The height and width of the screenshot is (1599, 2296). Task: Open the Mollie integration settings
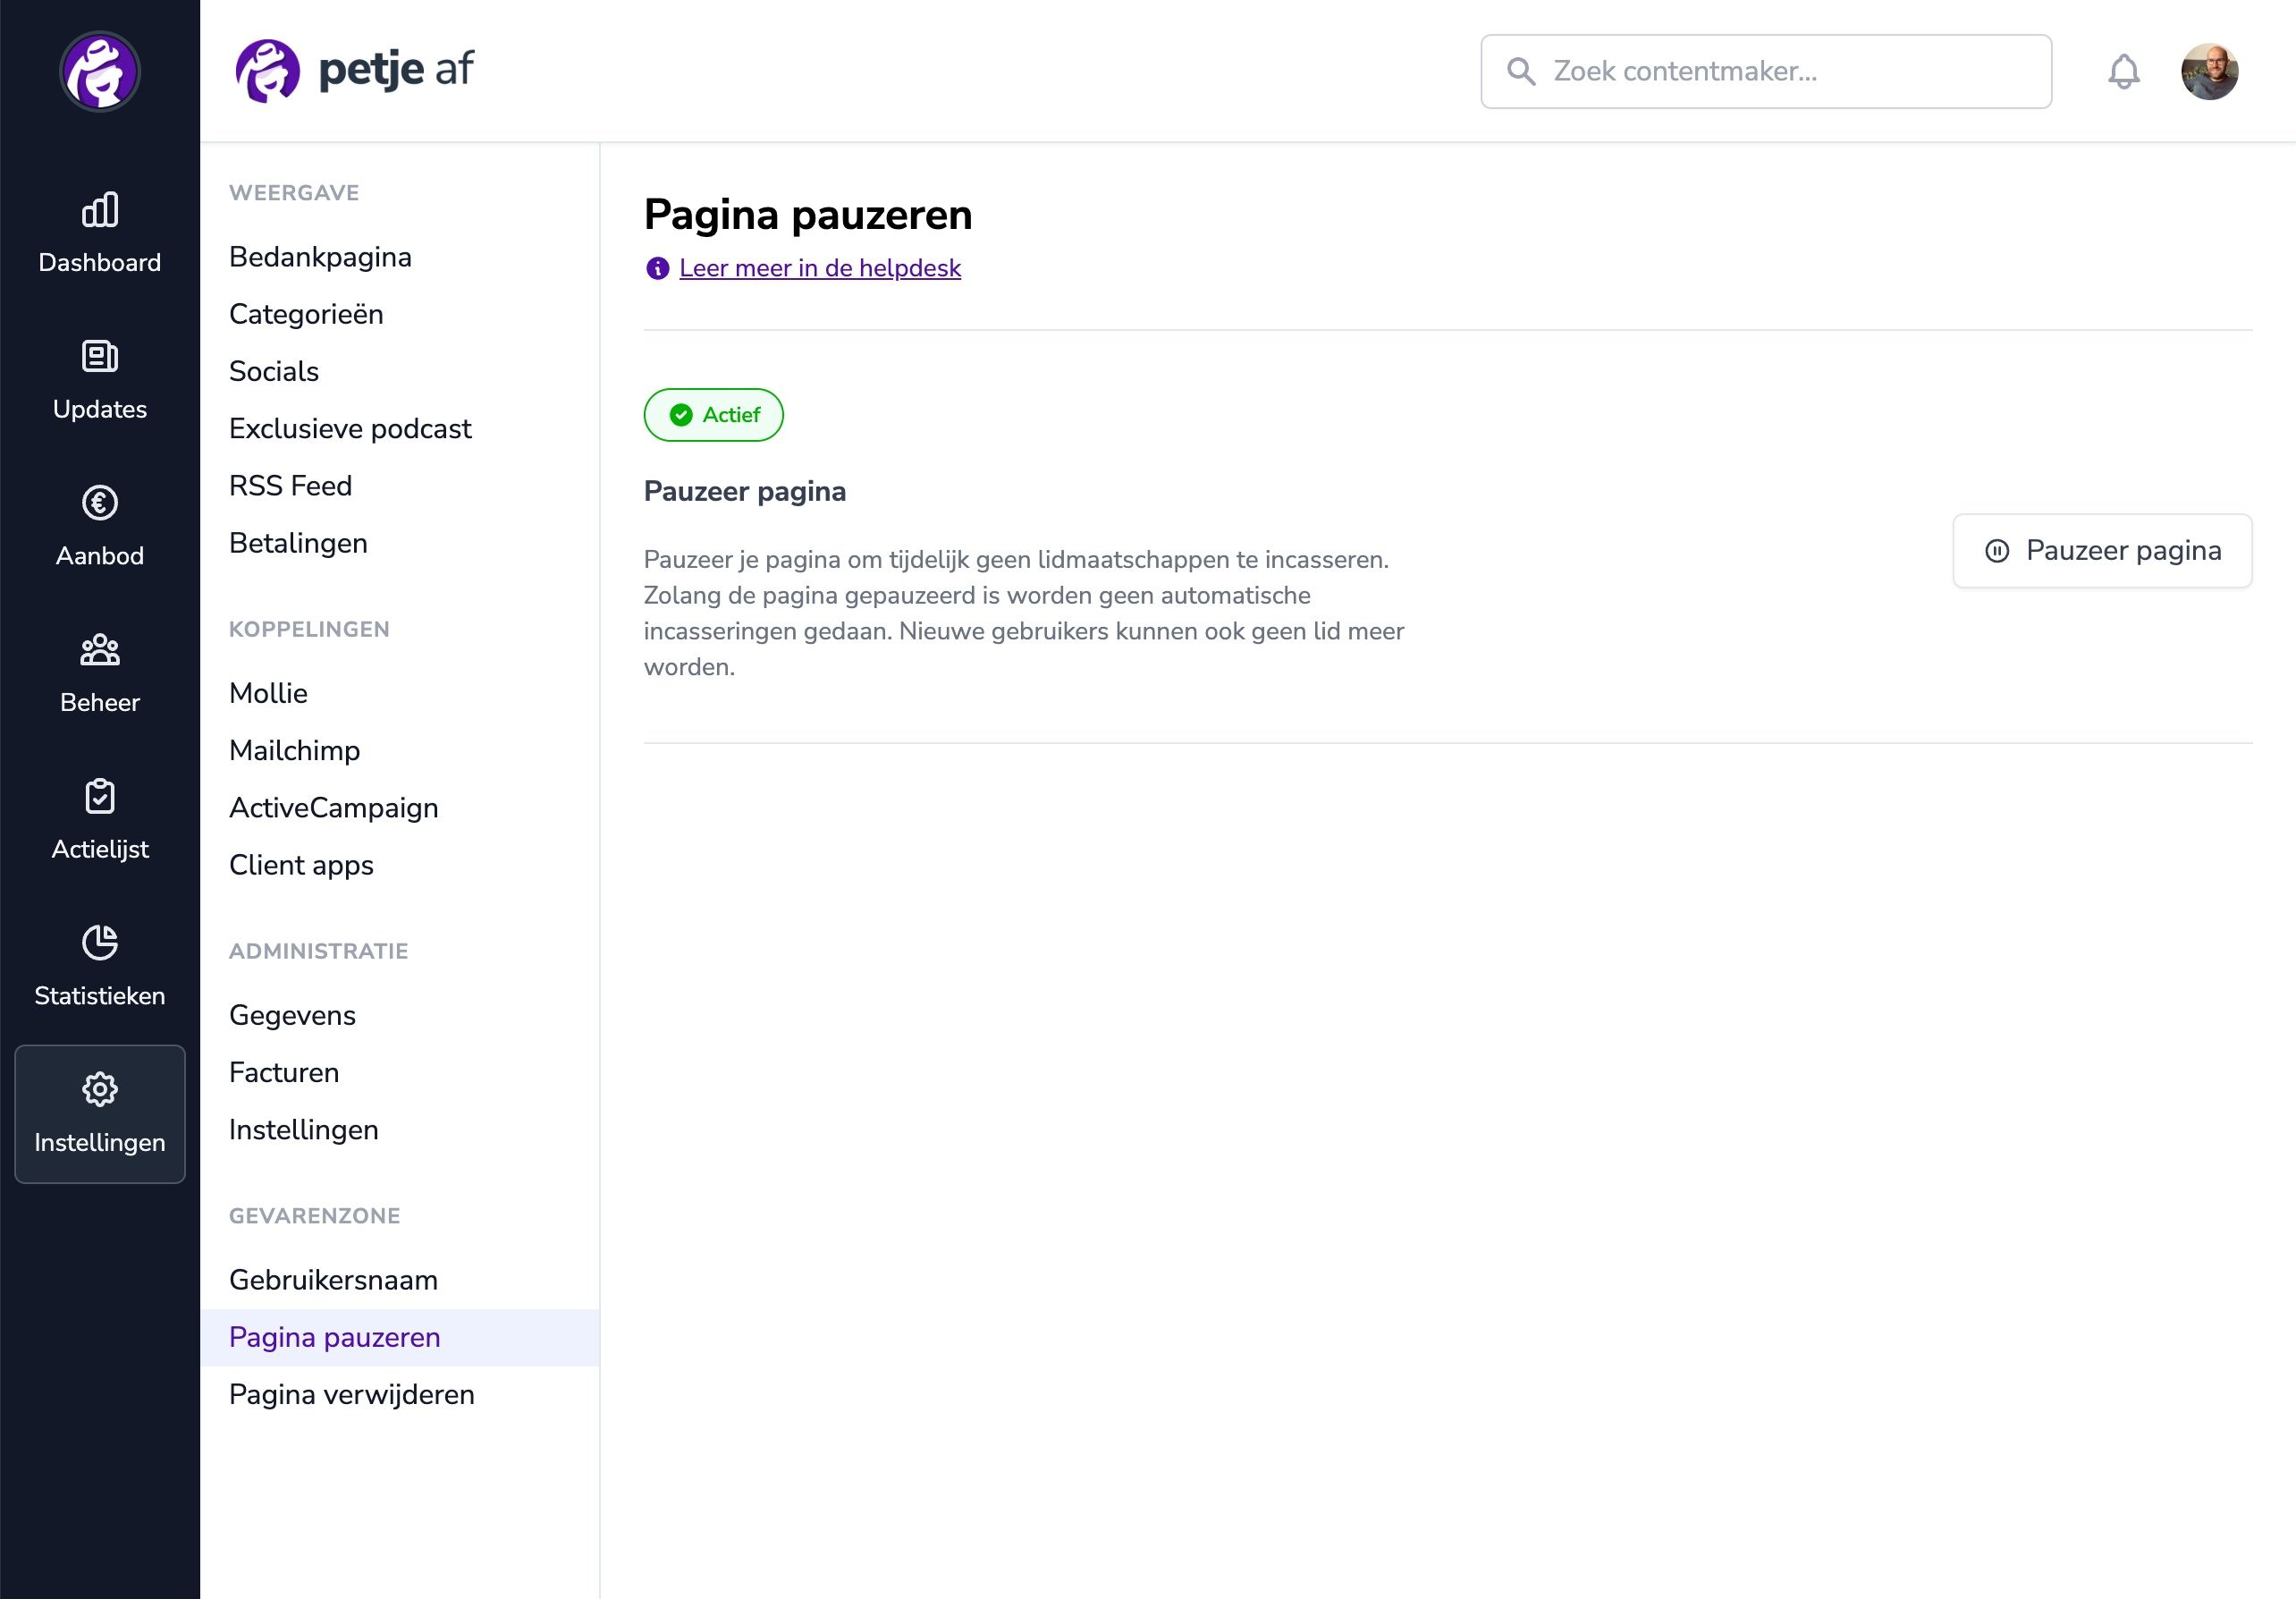[268, 693]
